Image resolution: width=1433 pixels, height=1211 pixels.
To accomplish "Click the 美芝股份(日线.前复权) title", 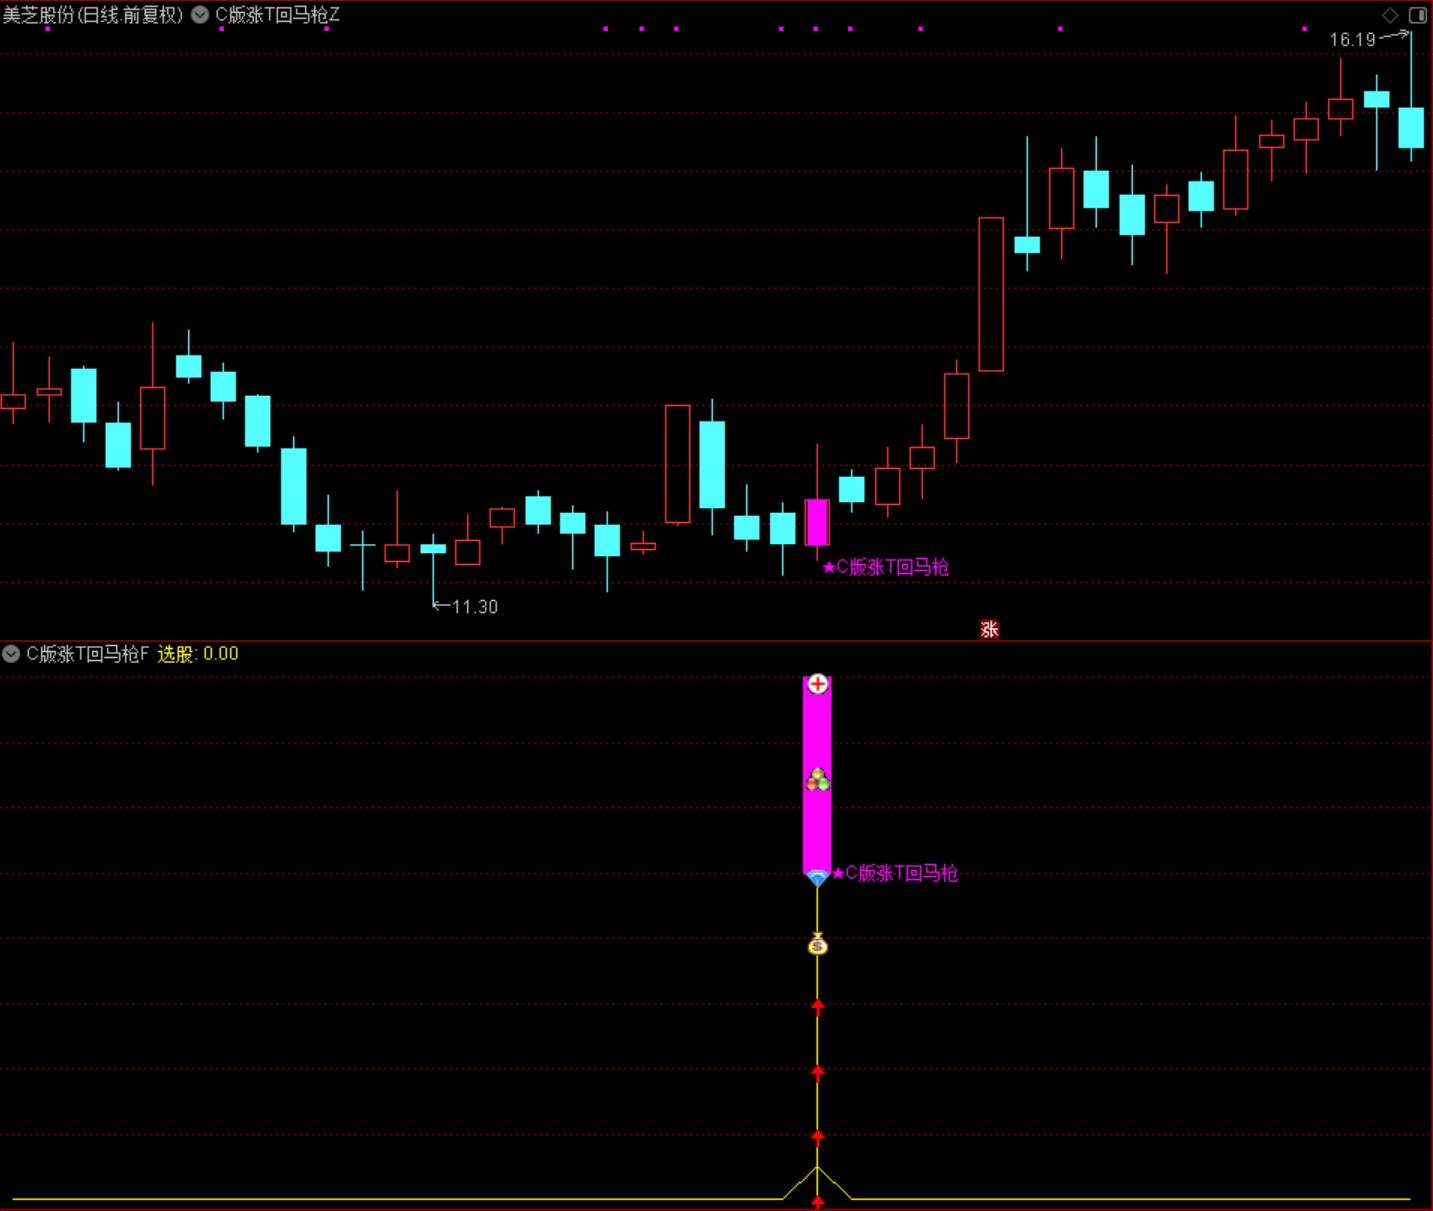I will (x=93, y=15).
